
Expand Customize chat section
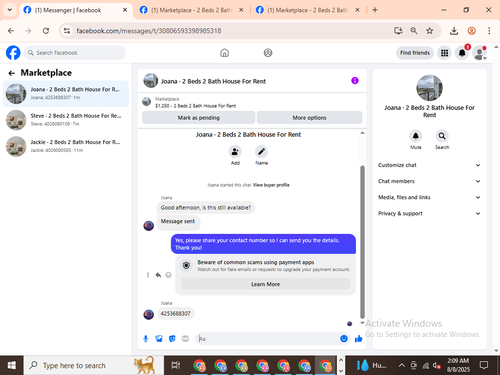click(429, 165)
